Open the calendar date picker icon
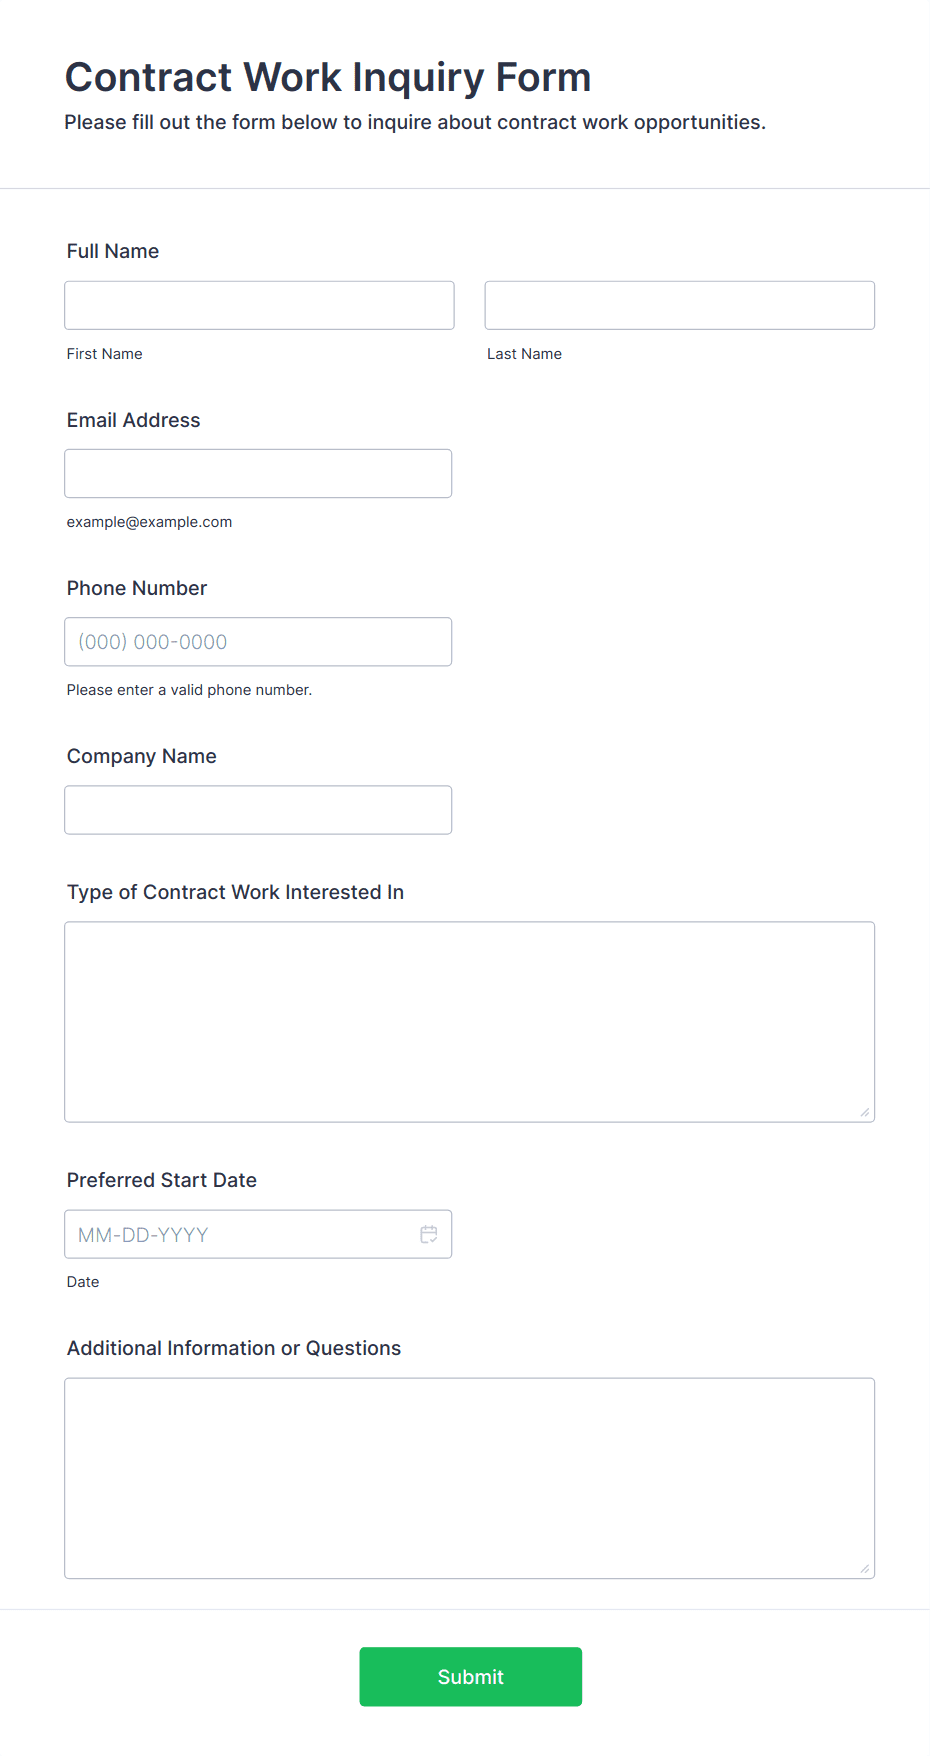Viewport: 930px width, 1756px height. 429,1234
